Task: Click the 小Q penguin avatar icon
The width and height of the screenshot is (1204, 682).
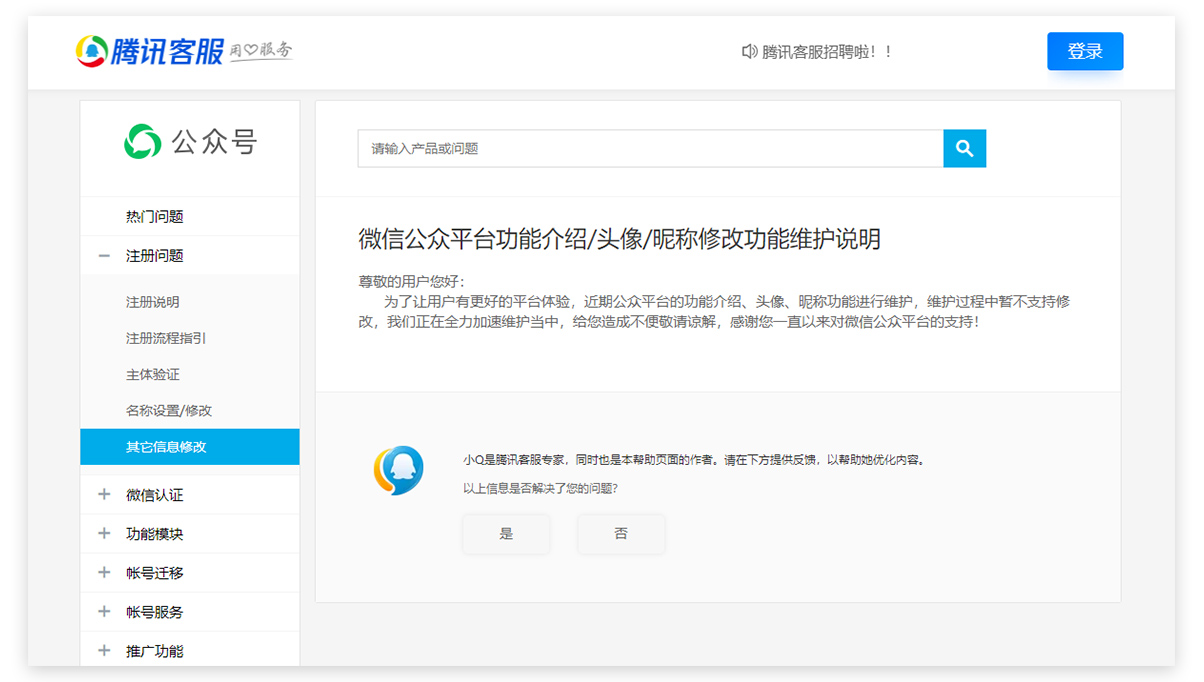Action: click(x=399, y=471)
